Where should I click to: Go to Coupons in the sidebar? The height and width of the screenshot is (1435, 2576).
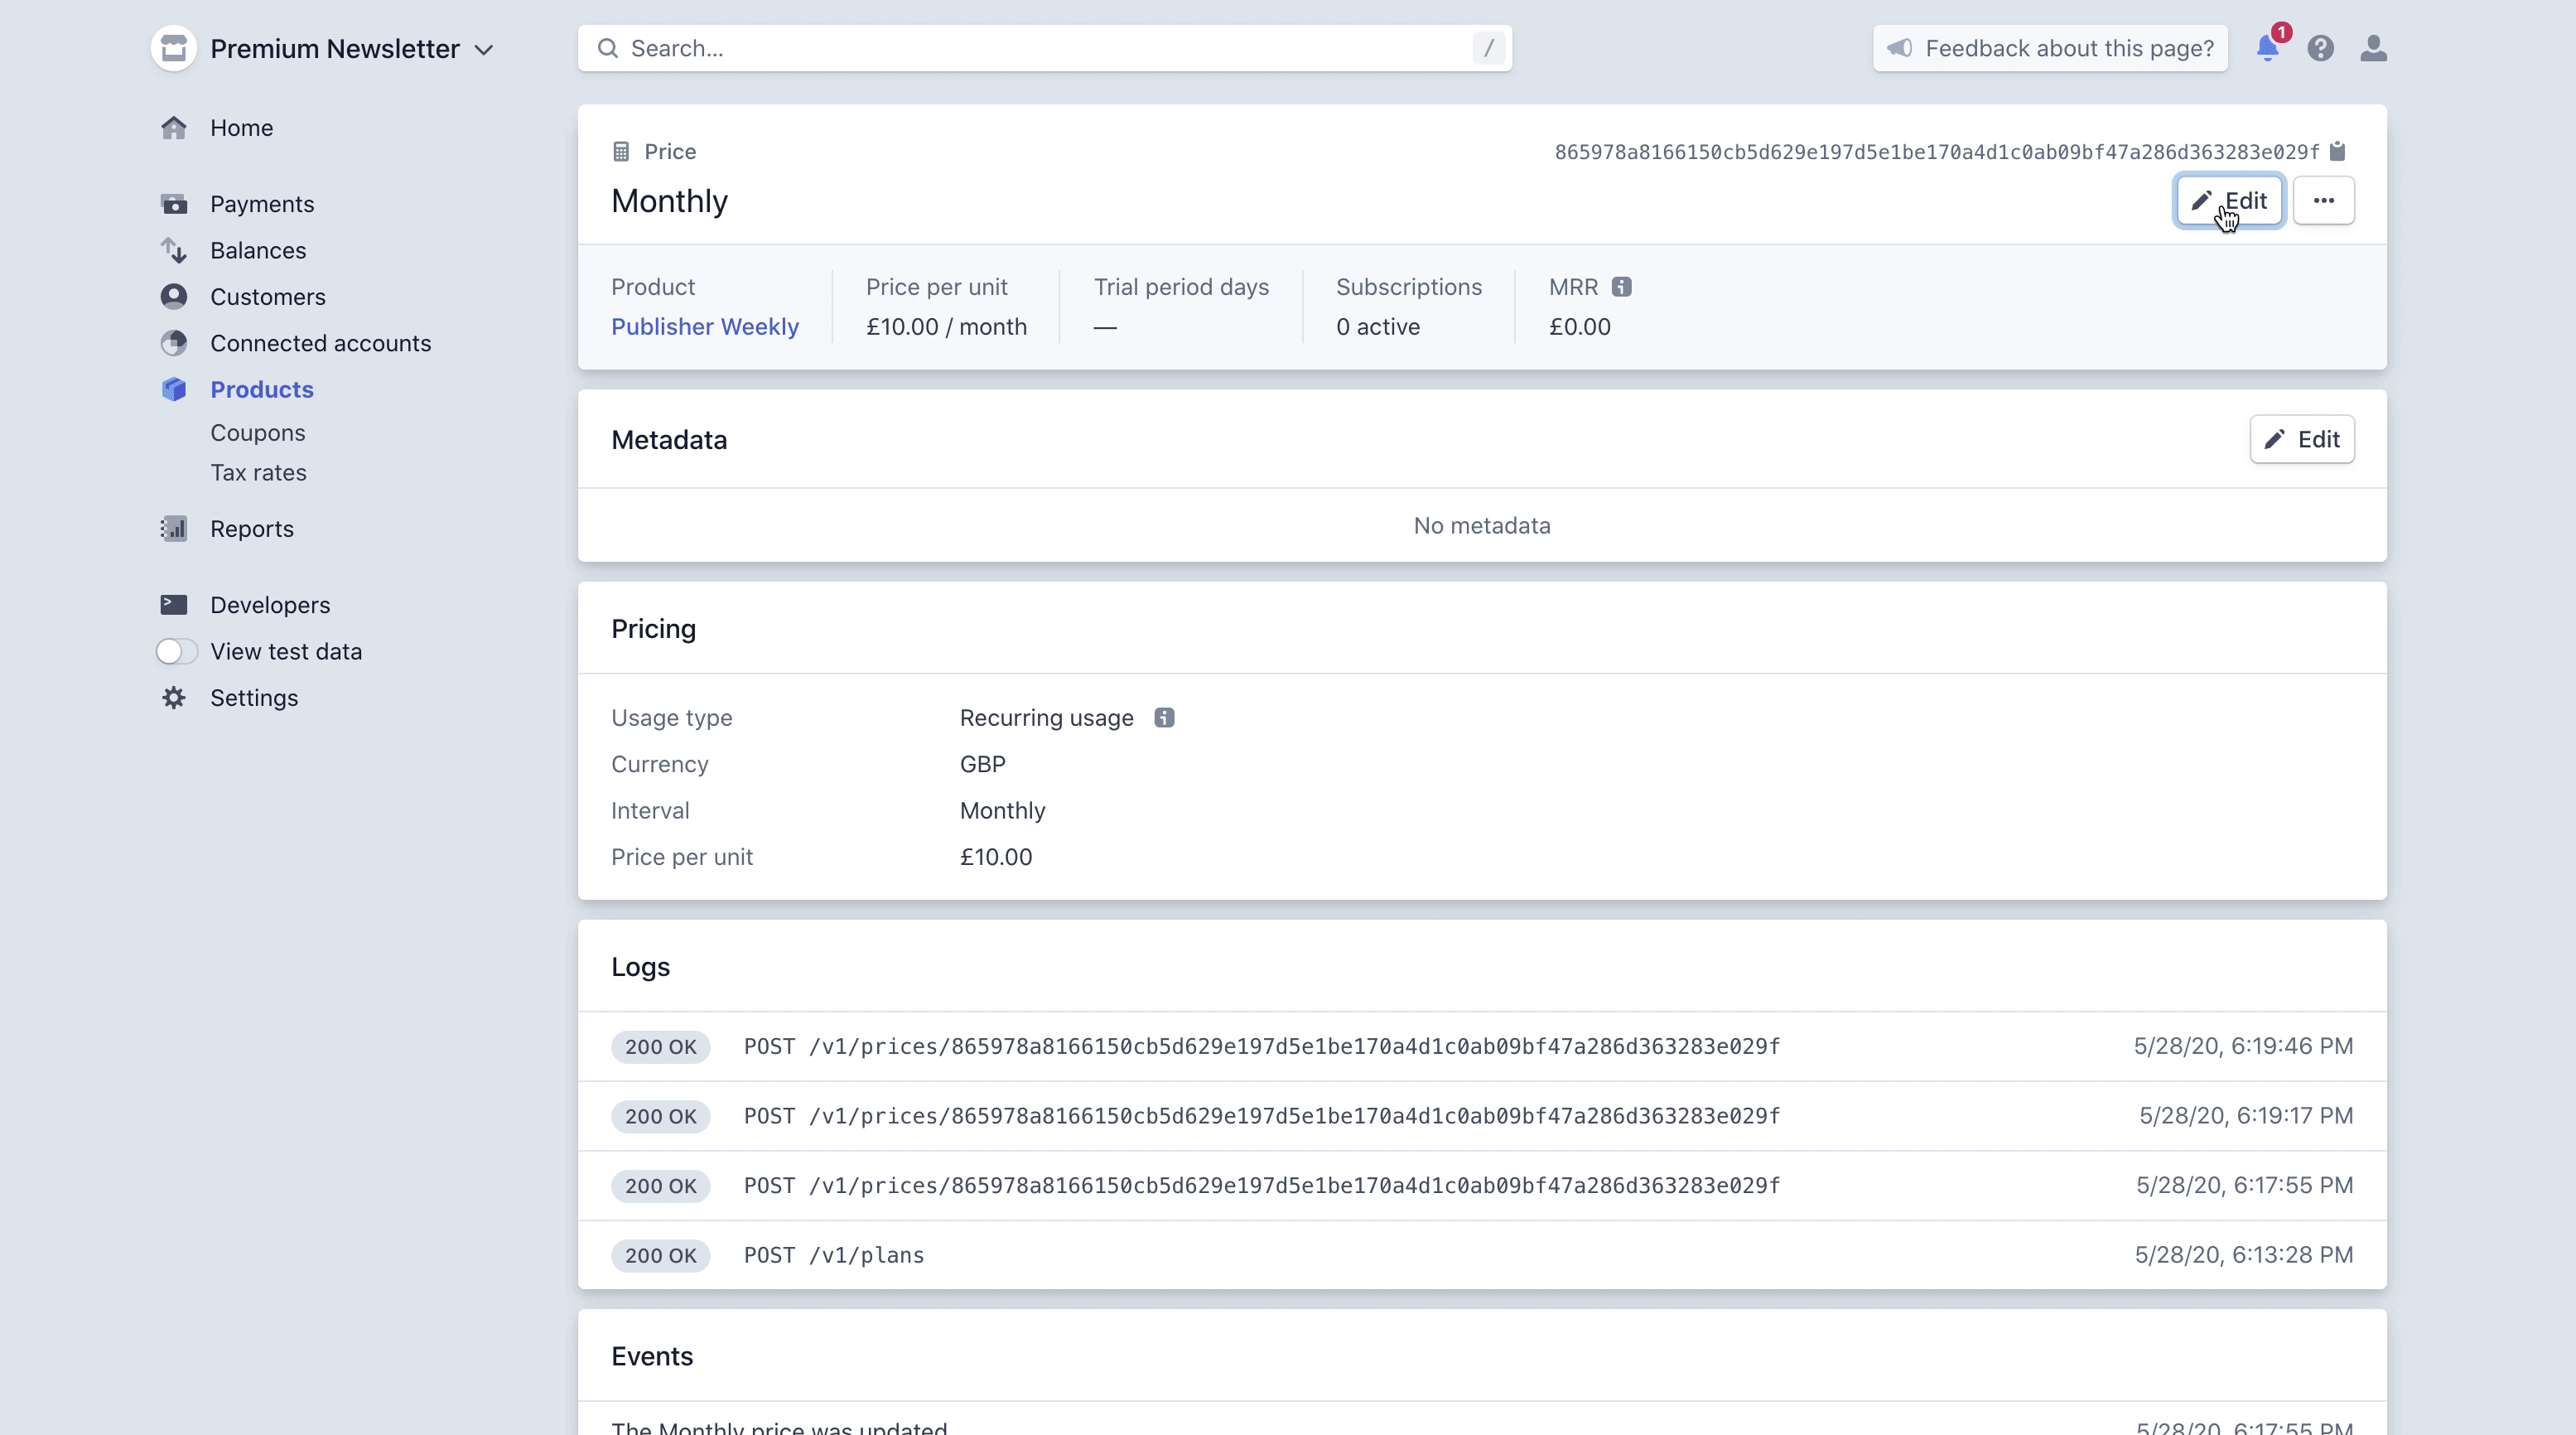(257, 432)
